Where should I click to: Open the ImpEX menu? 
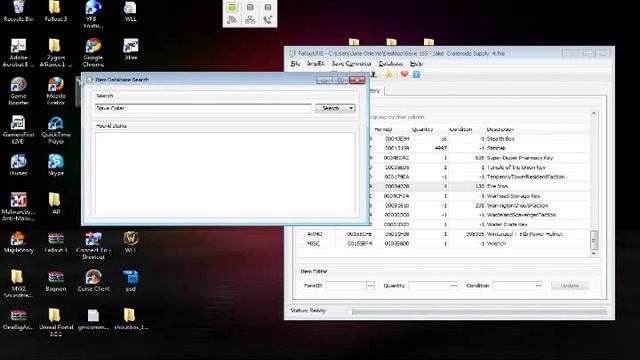pyautogui.click(x=316, y=64)
